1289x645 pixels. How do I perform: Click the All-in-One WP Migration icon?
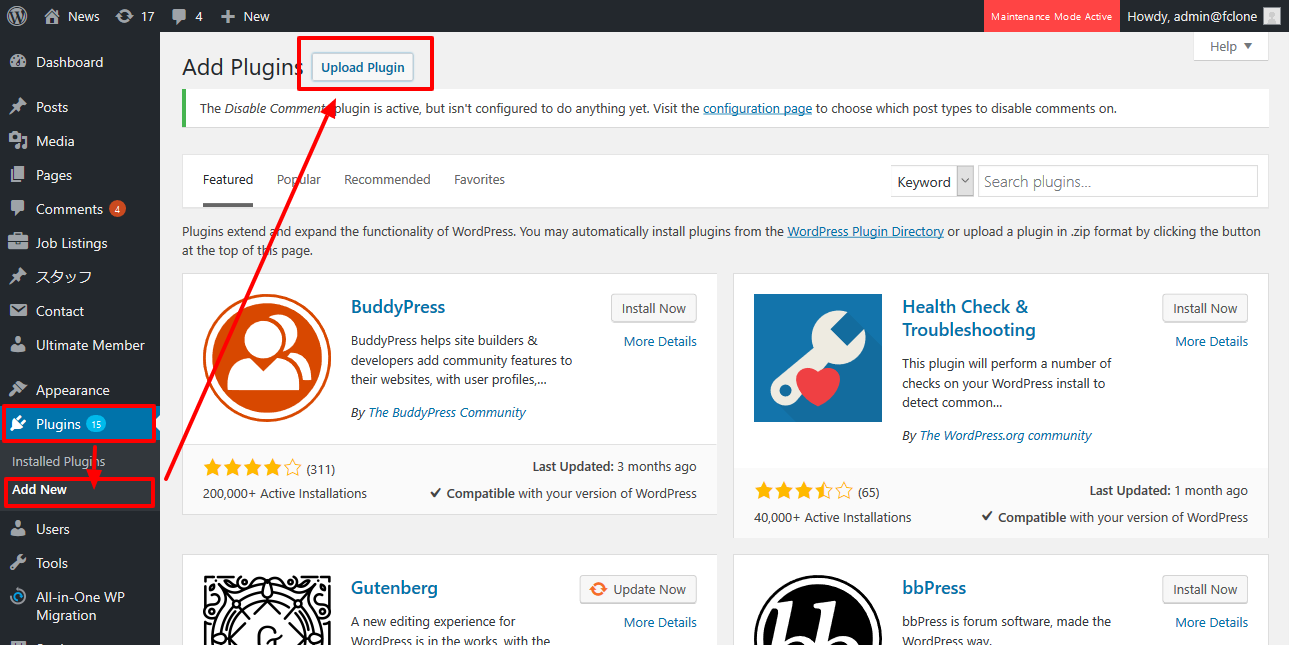18,597
